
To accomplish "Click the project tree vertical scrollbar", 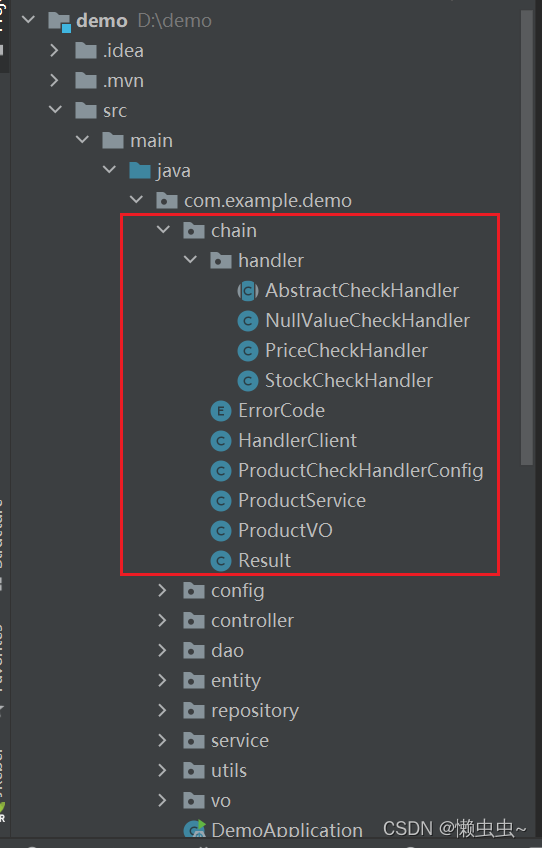I will click(527, 238).
